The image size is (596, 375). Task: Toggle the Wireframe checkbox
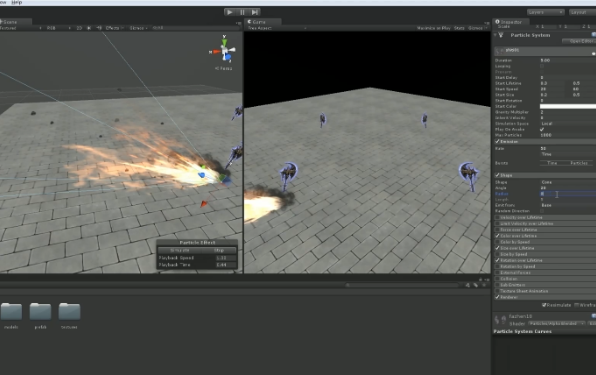[x=577, y=305]
